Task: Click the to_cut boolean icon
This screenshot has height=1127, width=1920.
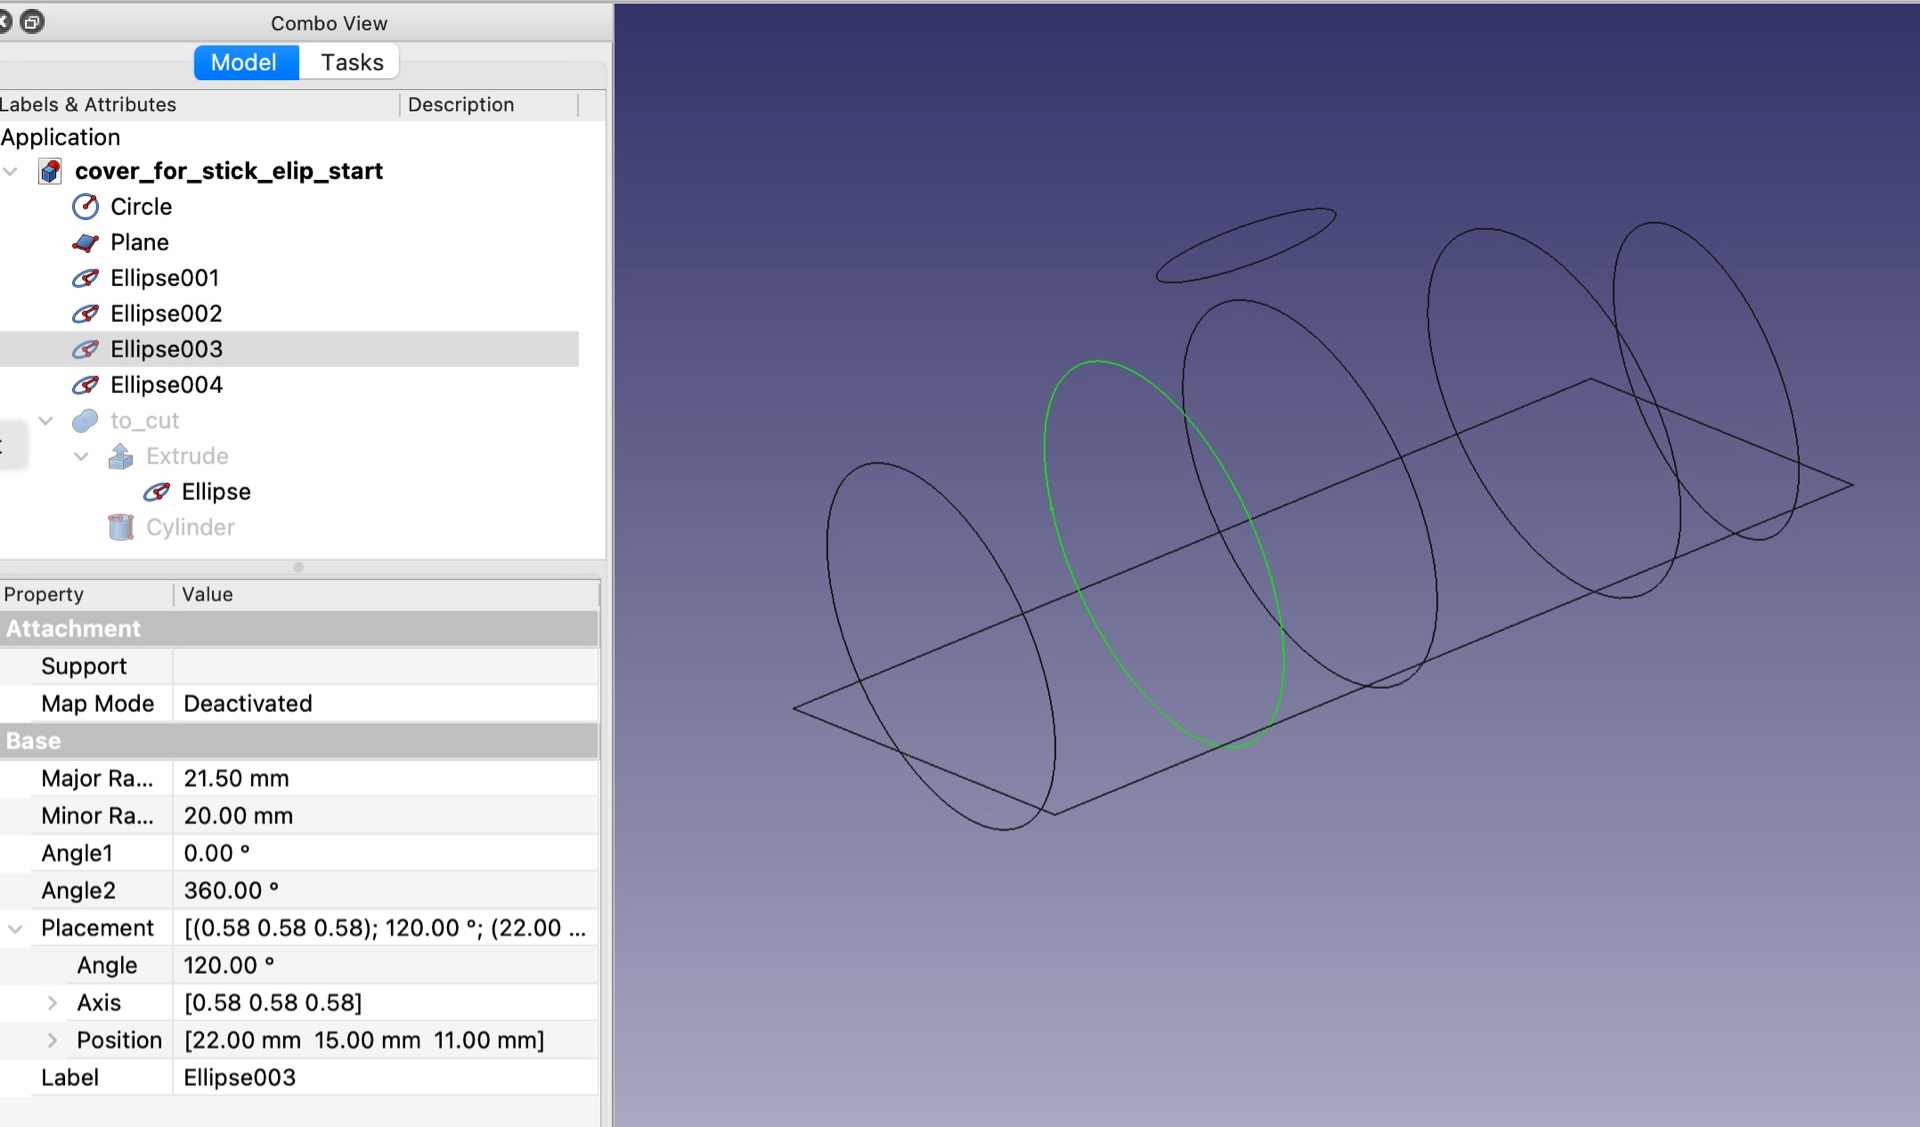Action: [86, 421]
